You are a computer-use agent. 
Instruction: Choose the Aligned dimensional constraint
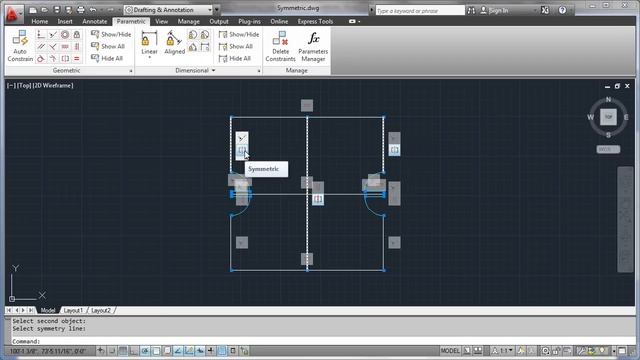tap(174, 42)
